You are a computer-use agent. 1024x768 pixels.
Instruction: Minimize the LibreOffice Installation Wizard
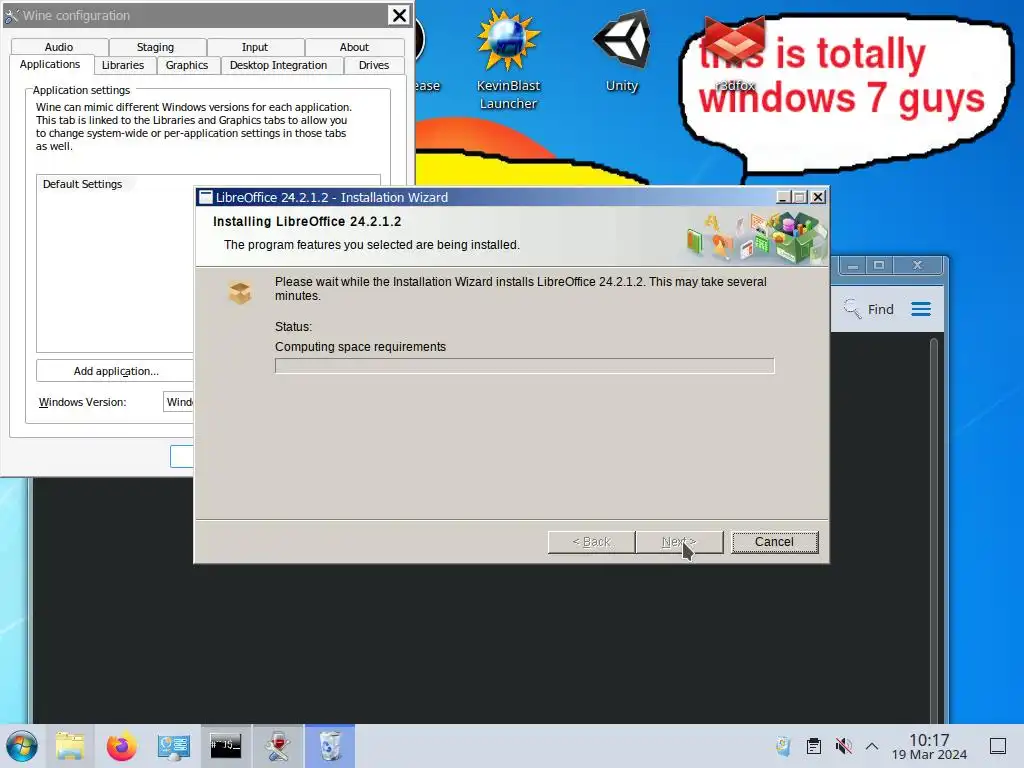[784, 197]
